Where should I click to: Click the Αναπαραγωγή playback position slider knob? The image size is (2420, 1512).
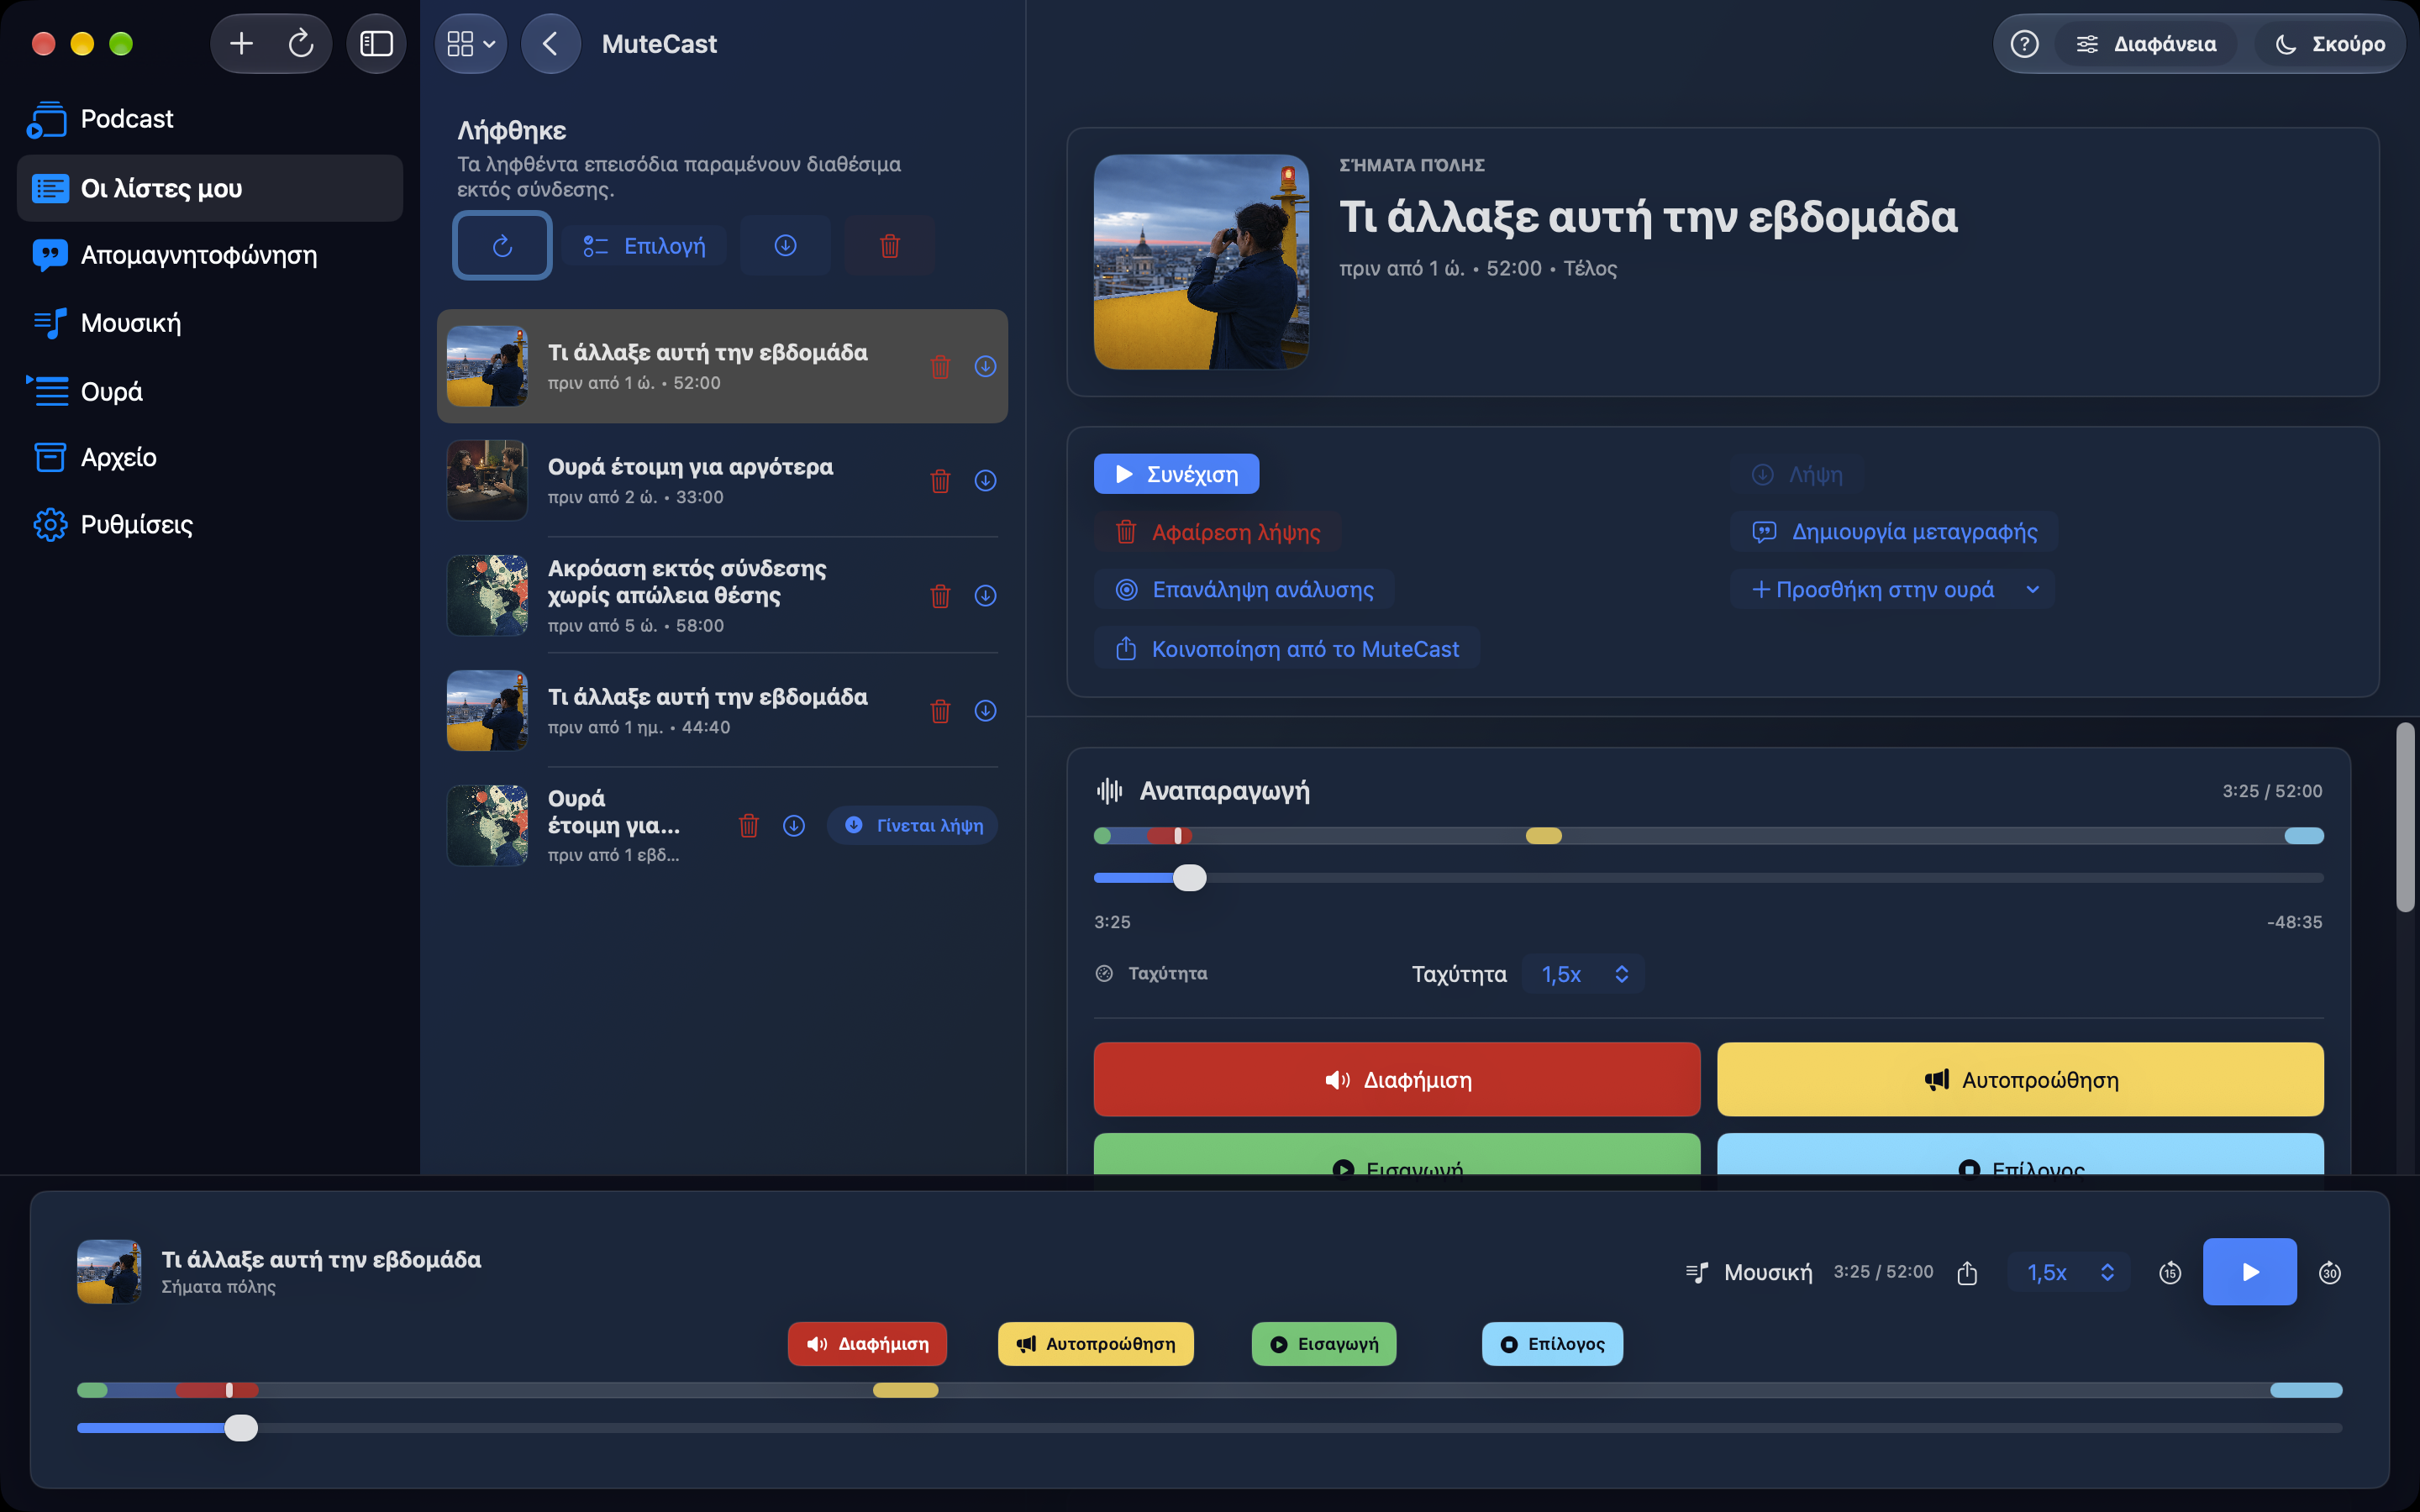(1189, 878)
